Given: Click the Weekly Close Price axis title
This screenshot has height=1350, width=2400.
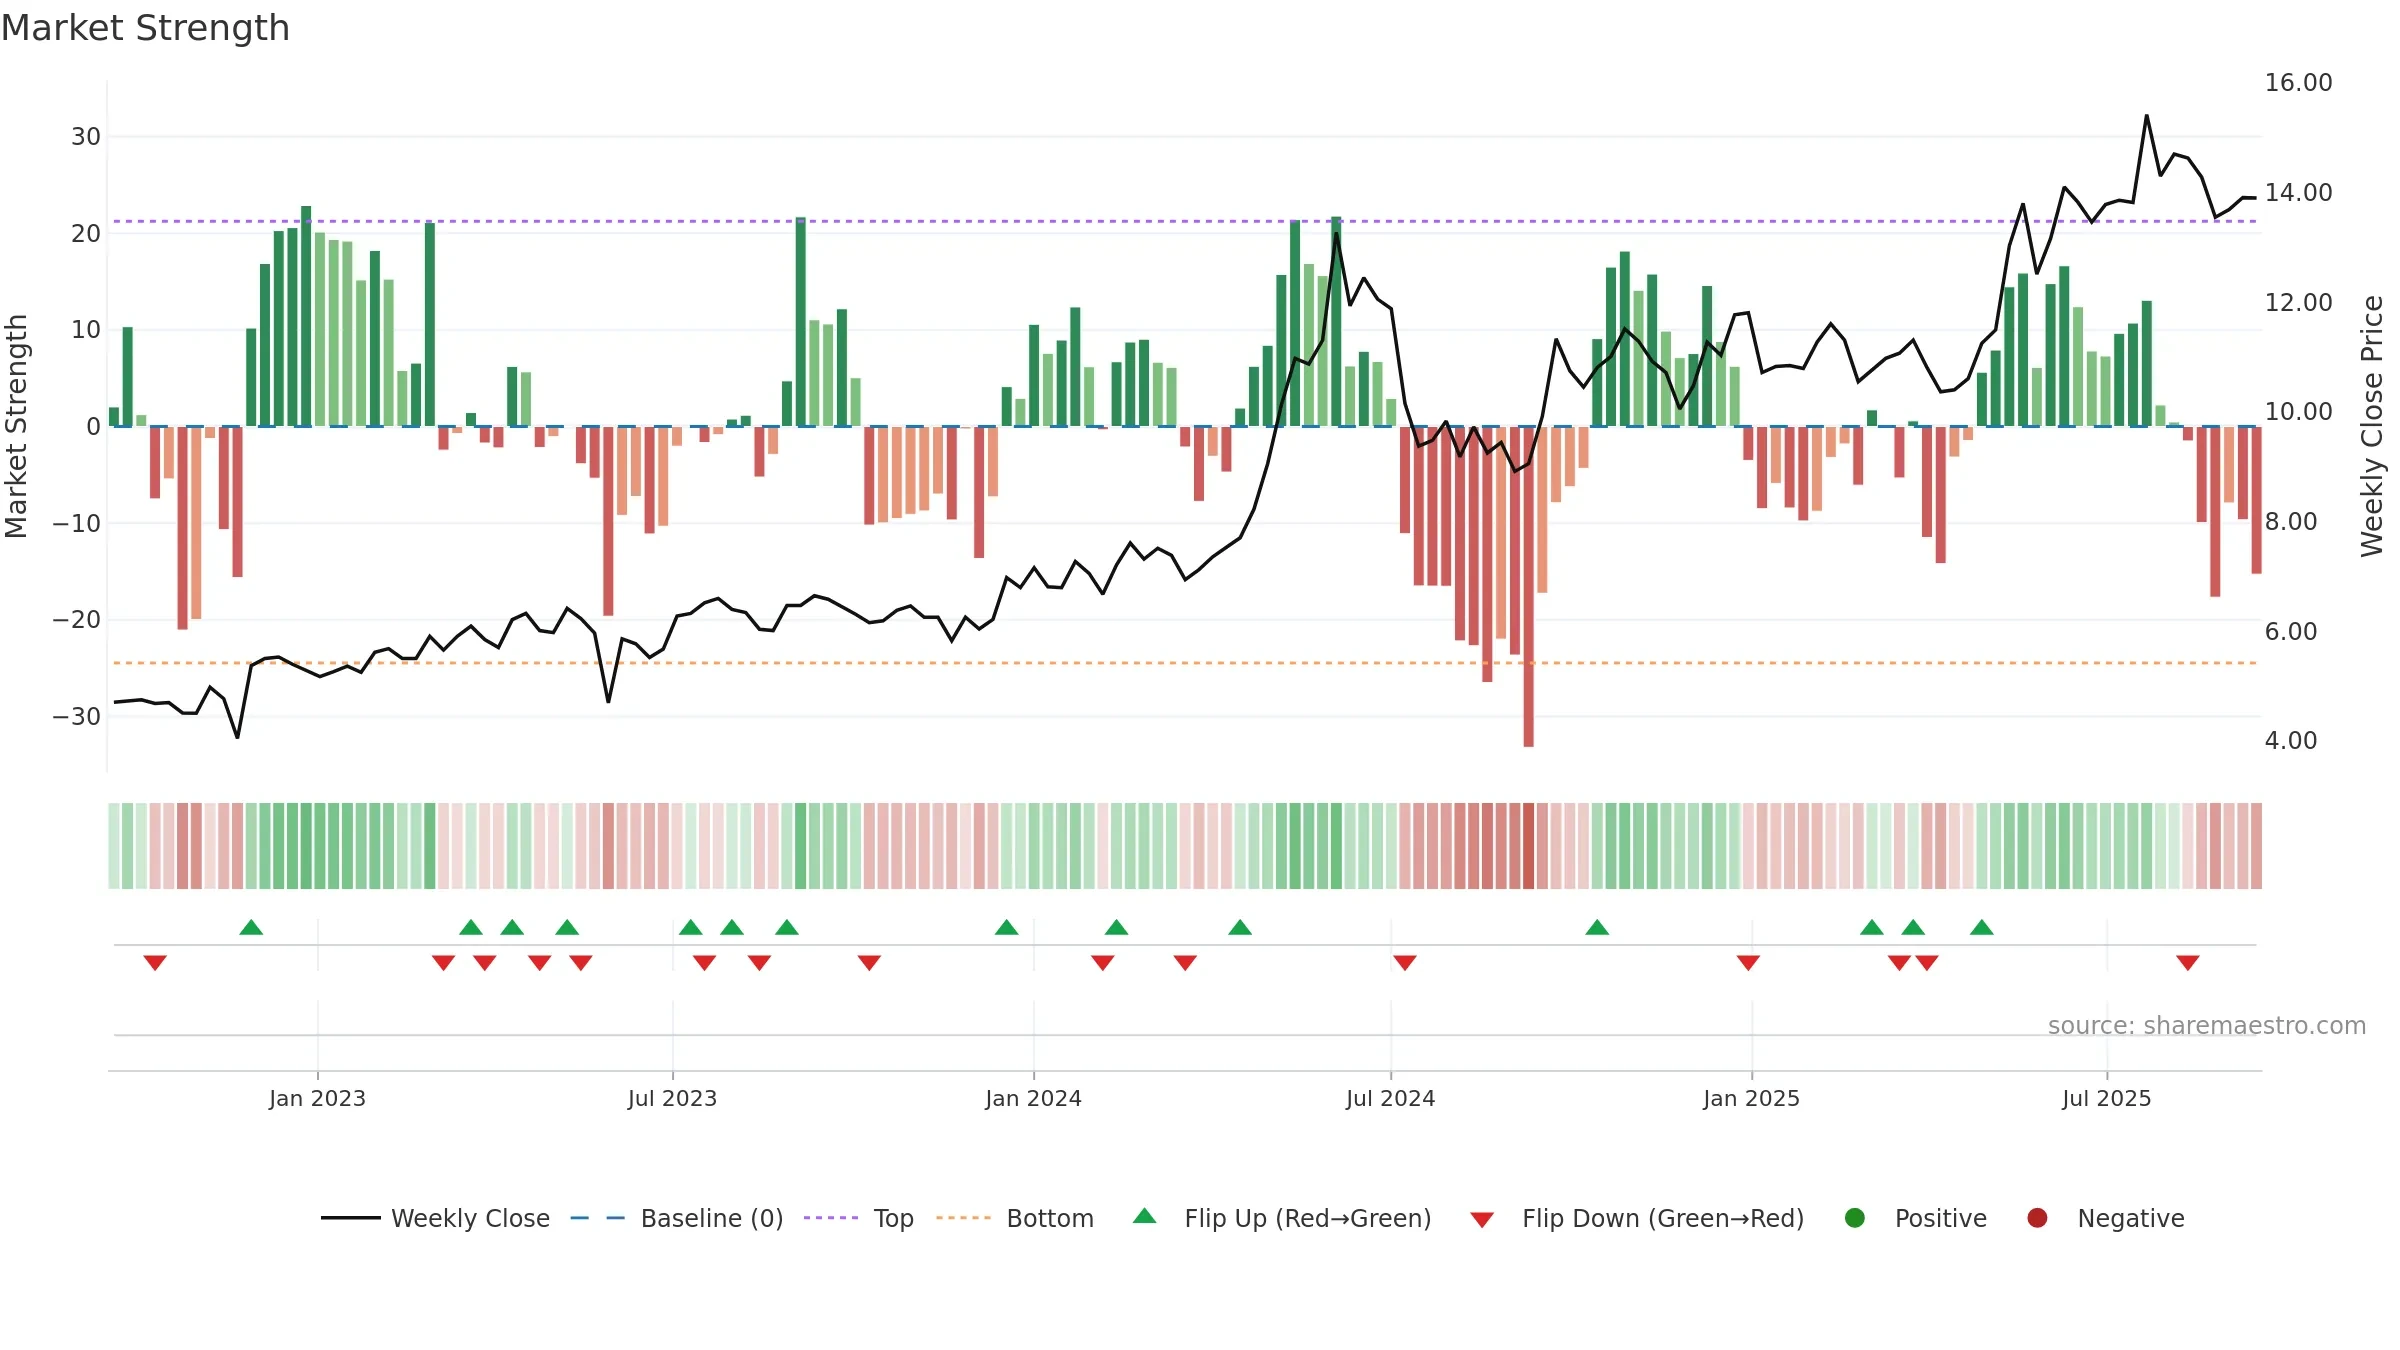Looking at the screenshot, I should [x=2372, y=426].
